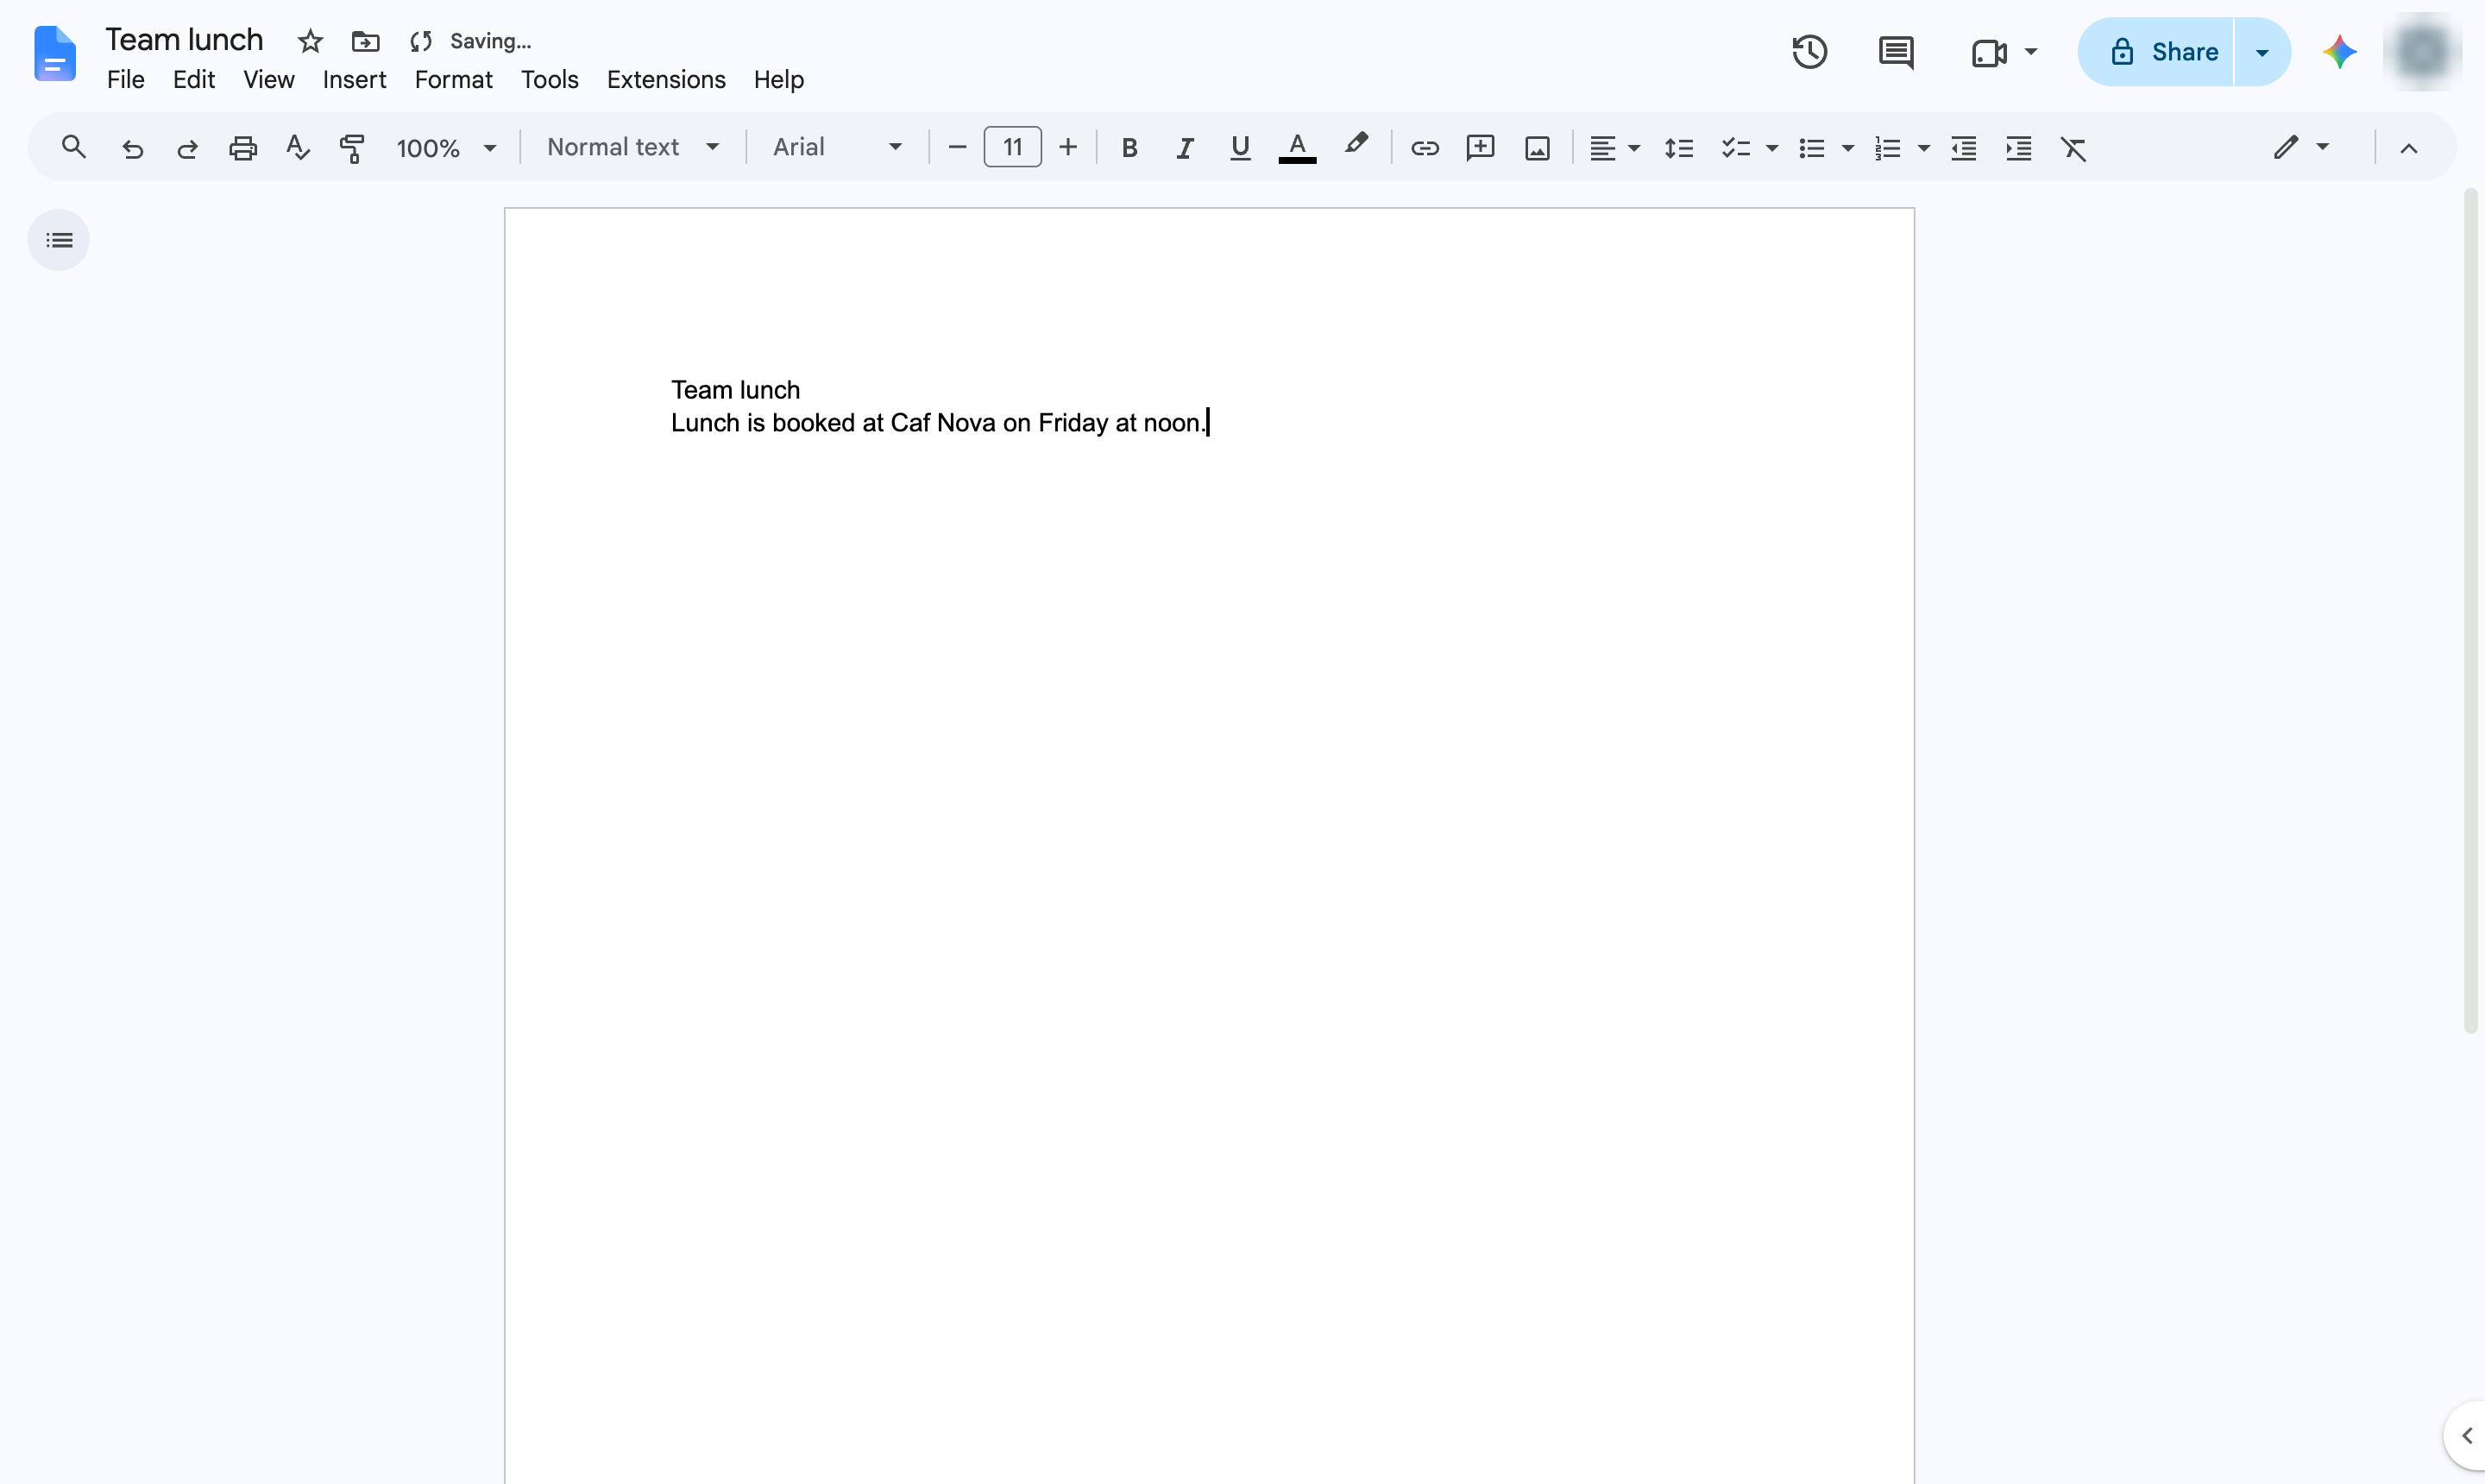Apply numbered list
Viewport: 2485px width, 1484px height.
pos(1887,148)
